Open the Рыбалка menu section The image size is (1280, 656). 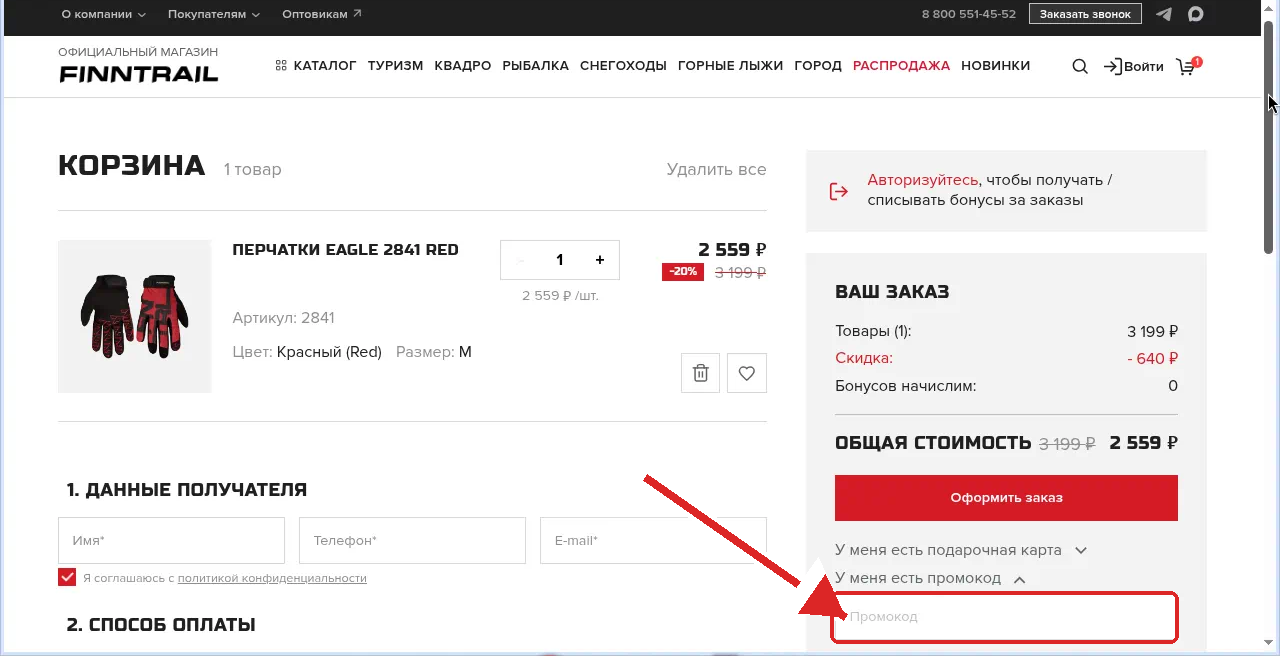536,66
